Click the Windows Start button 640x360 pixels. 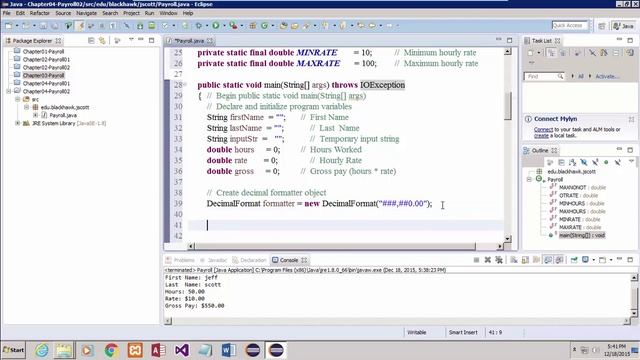(13, 350)
